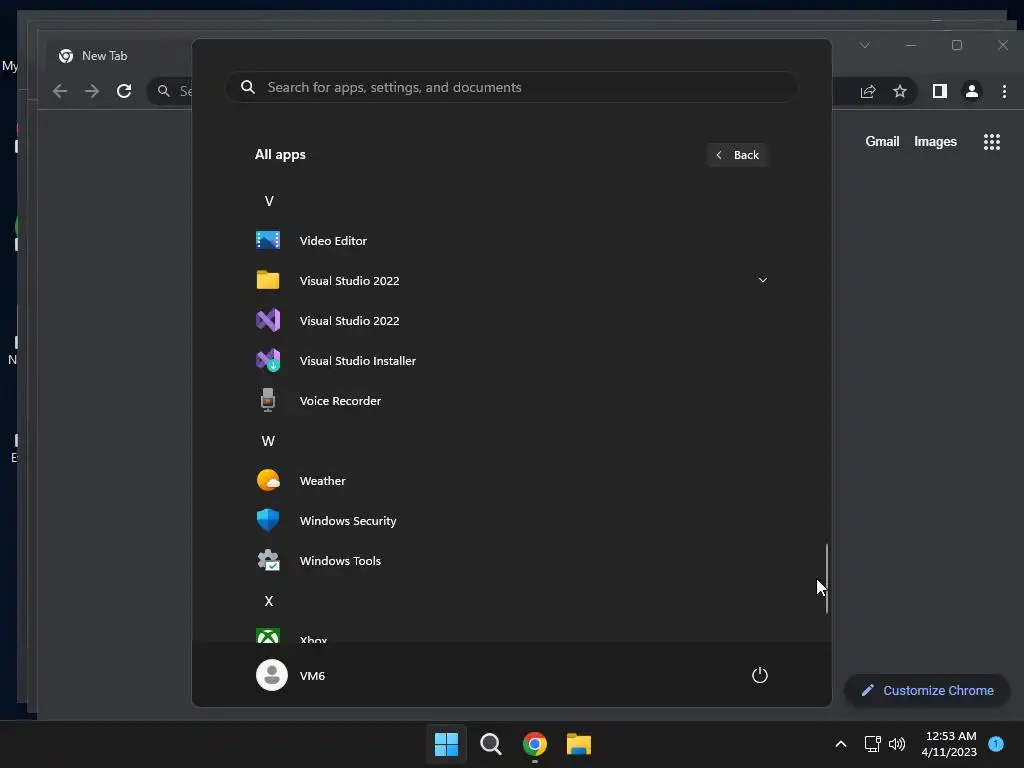Image resolution: width=1024 pixels, height=768 pixels.
Task: Jump to the letter V header
Action: (x=269, y=200)
